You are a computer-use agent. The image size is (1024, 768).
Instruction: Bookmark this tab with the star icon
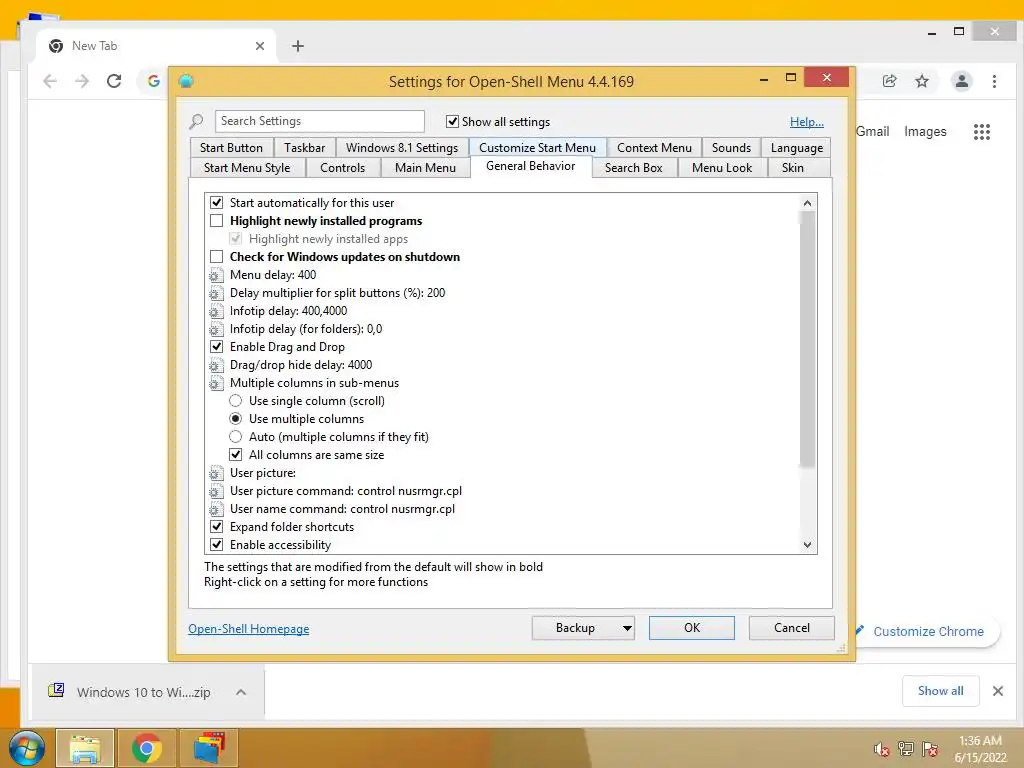[921, 81]
